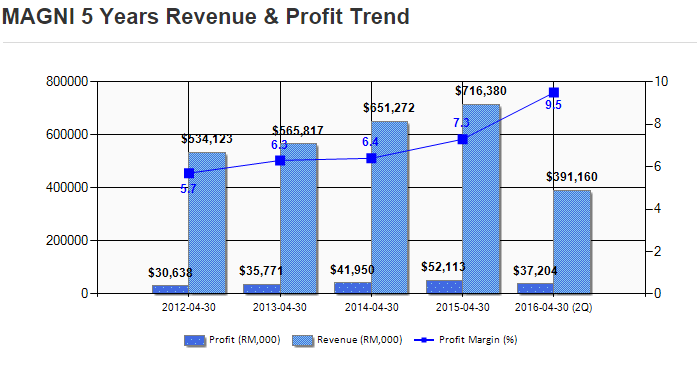Click the 2014-04-30 x-axis label

pyautogui.click(x=372, y=307)
